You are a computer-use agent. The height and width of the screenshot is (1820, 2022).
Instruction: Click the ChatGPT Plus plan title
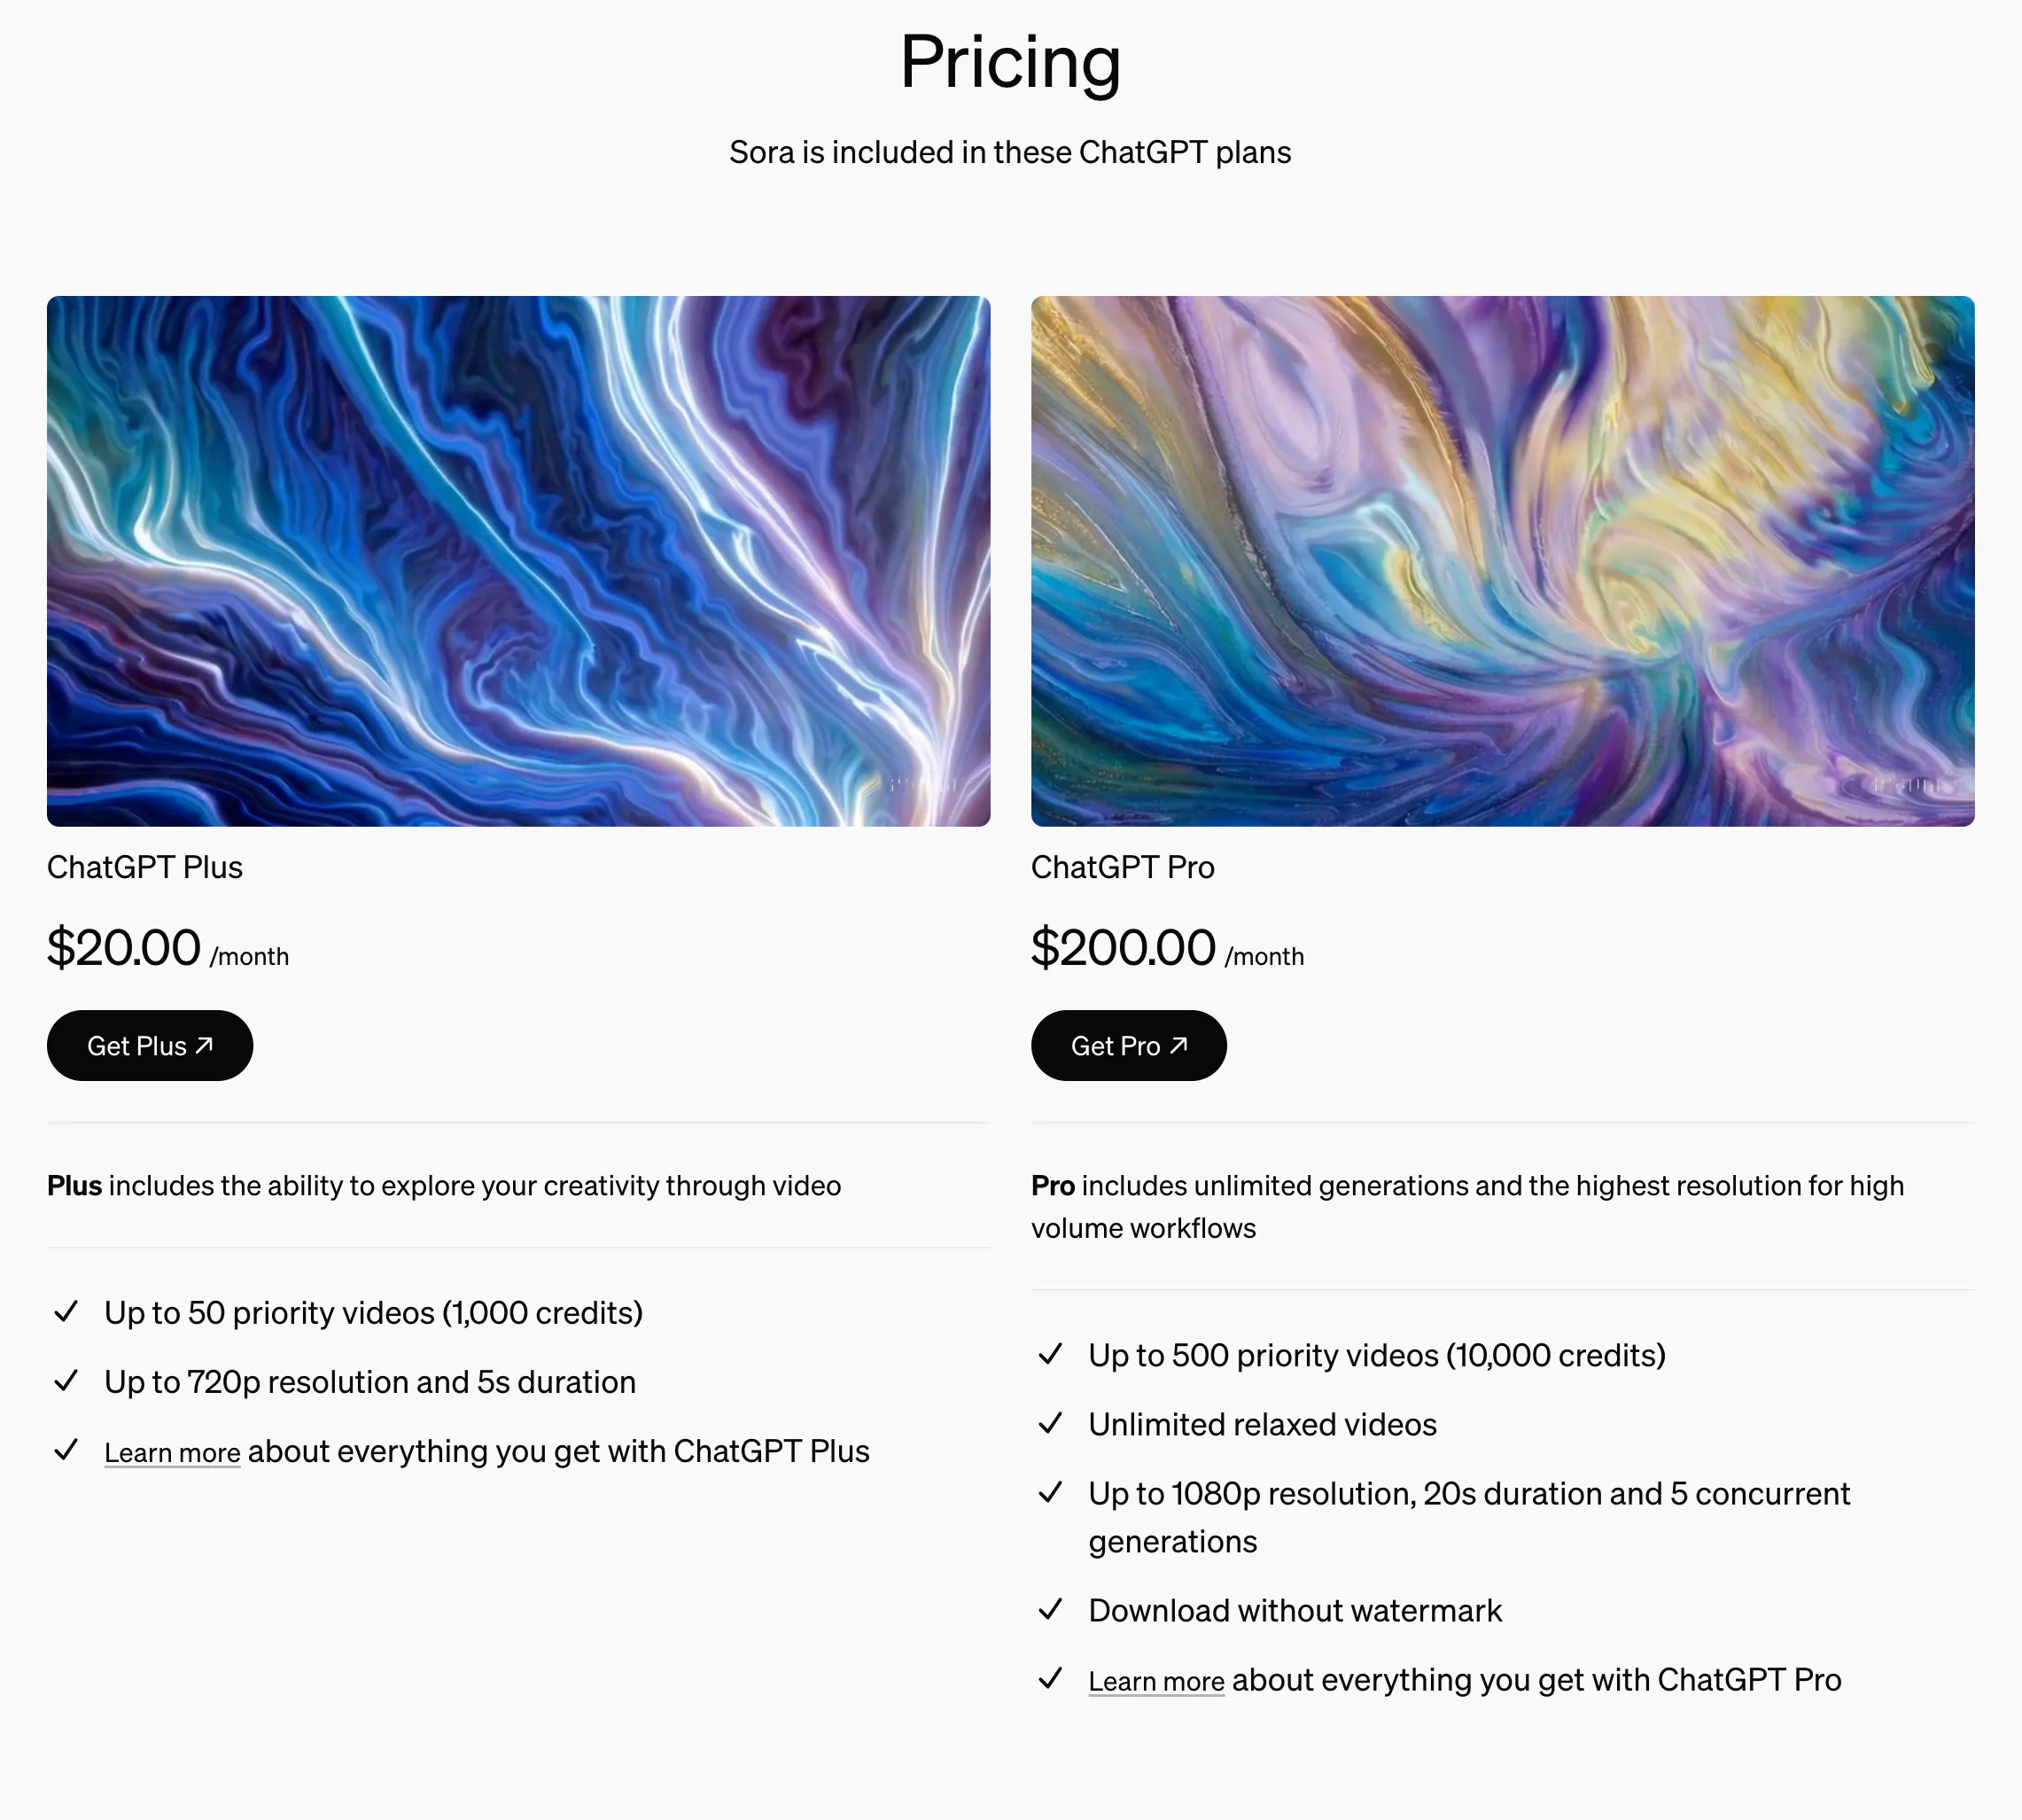coord(145,867)
